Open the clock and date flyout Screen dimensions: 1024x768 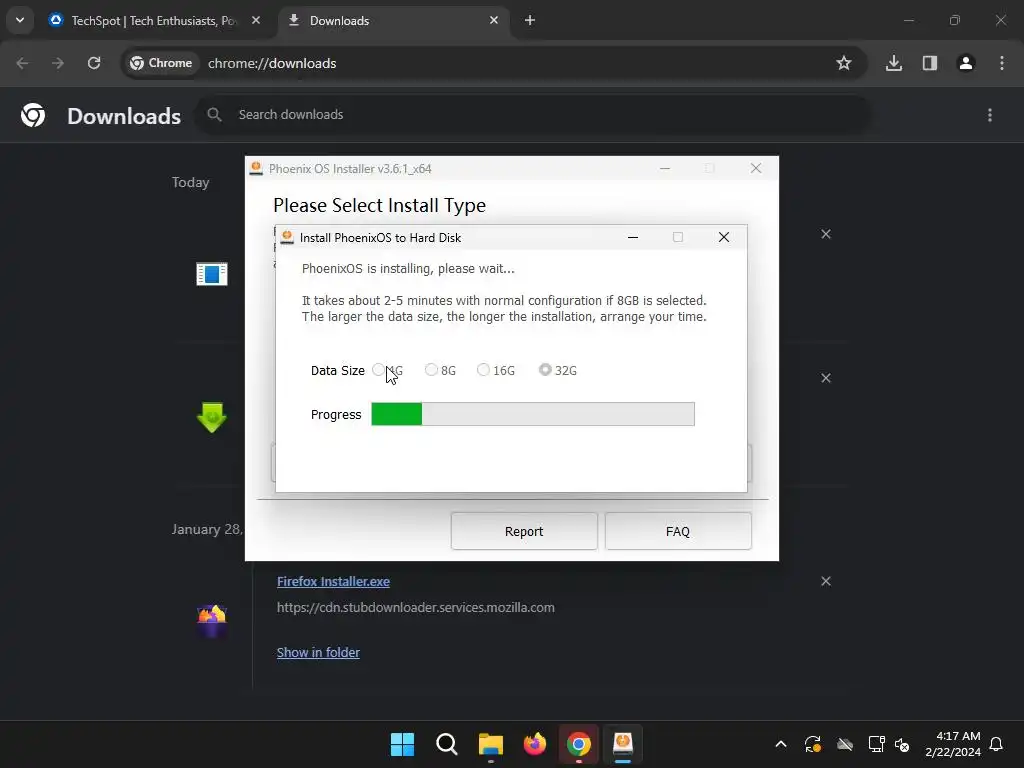[x=953, y=744]
